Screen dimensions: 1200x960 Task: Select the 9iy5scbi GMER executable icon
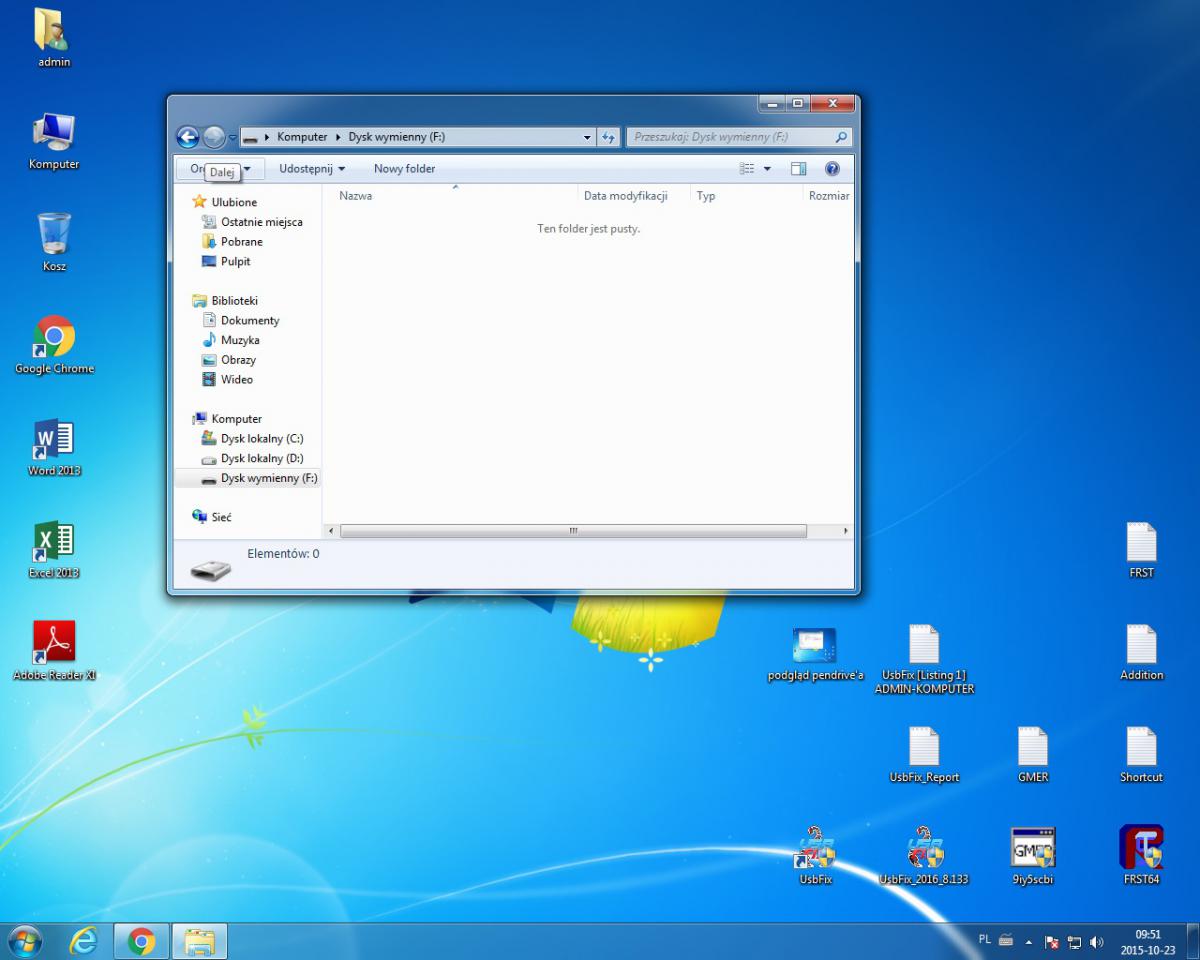pos(1033,855)
